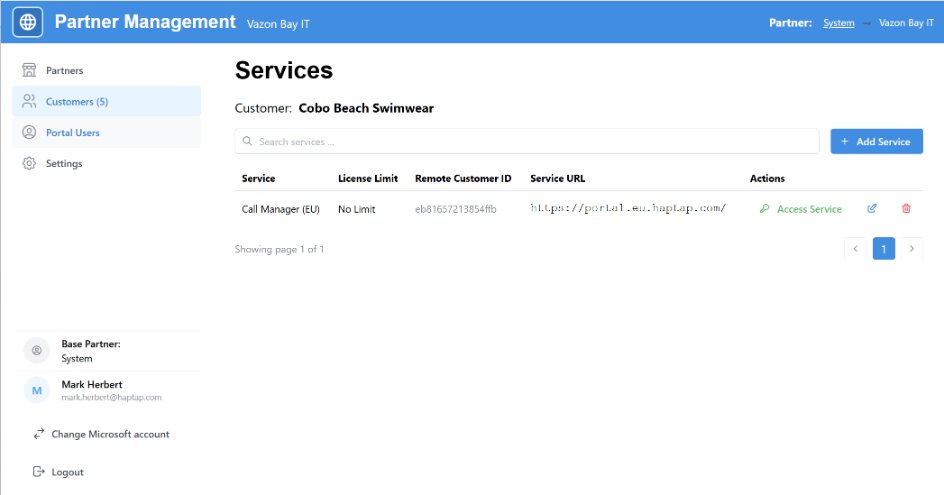Viewport: 944px width, 495px height.
Task: Open Portal Users in the sidebar
Action: [x=72, y=133]
